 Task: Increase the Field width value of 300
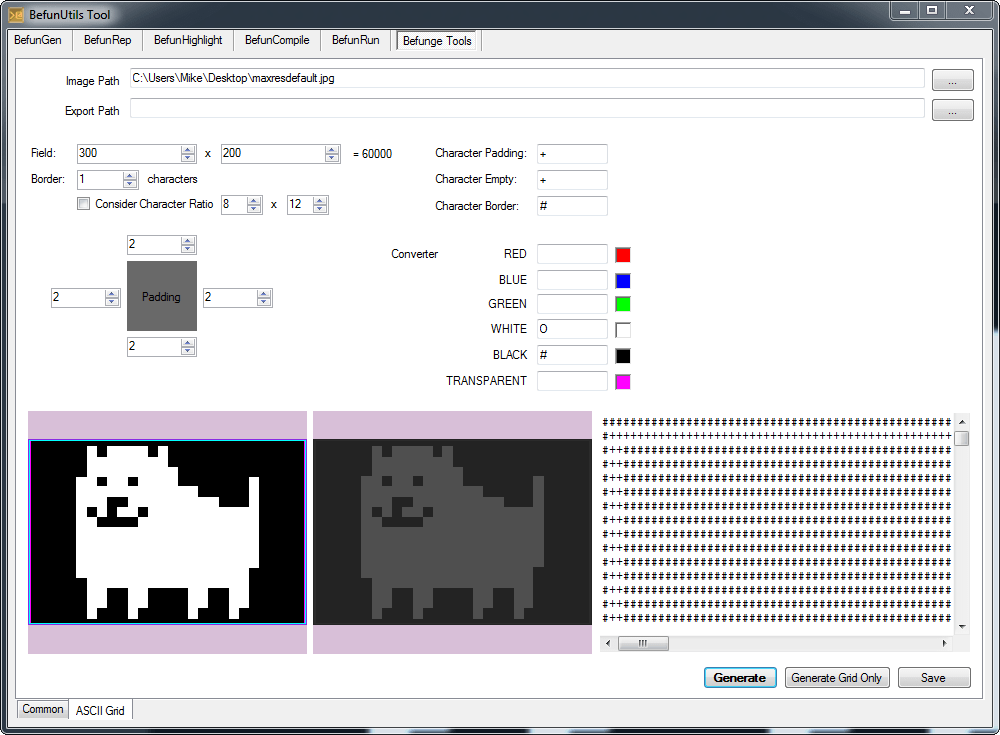188,150
